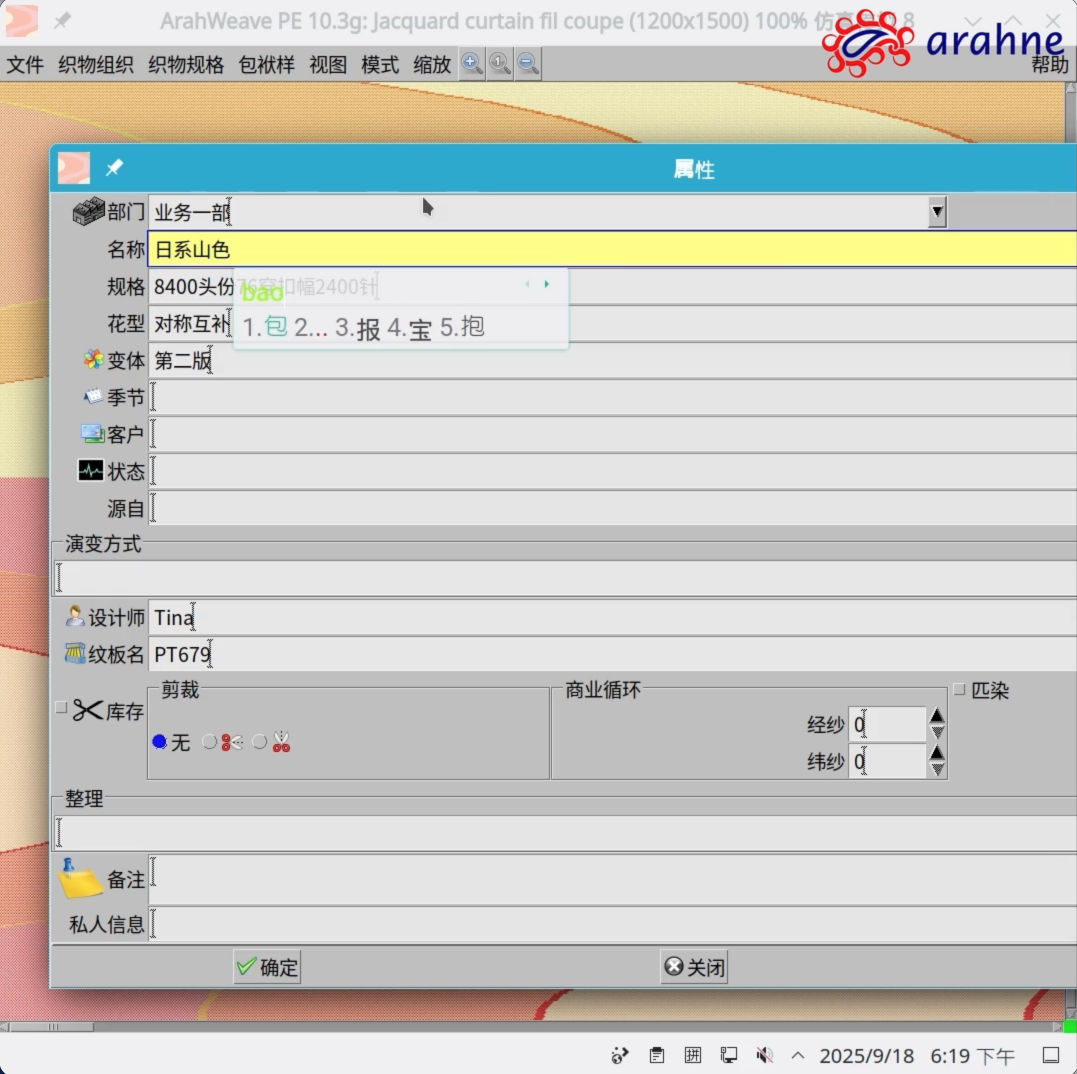The image size is (1077, 1074).
Task: Click the app icon in the 属性 dialog title bar
Action: 73,168
